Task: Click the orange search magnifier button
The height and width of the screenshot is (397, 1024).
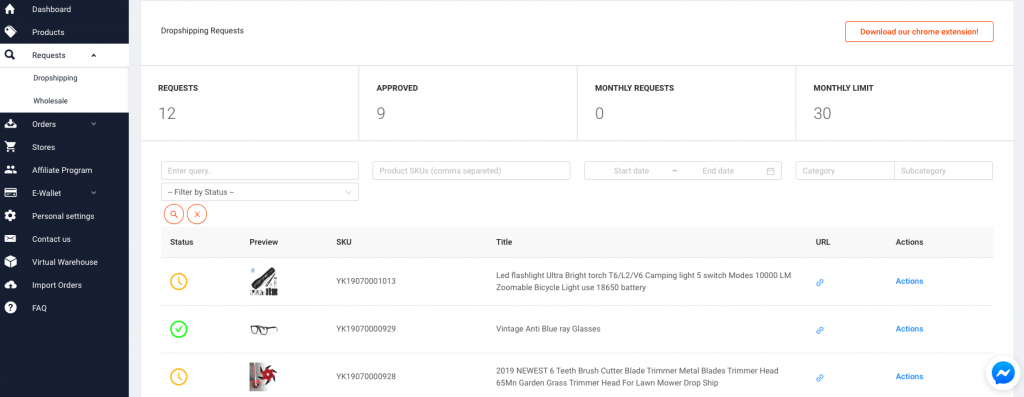Action: pos(174,214)
